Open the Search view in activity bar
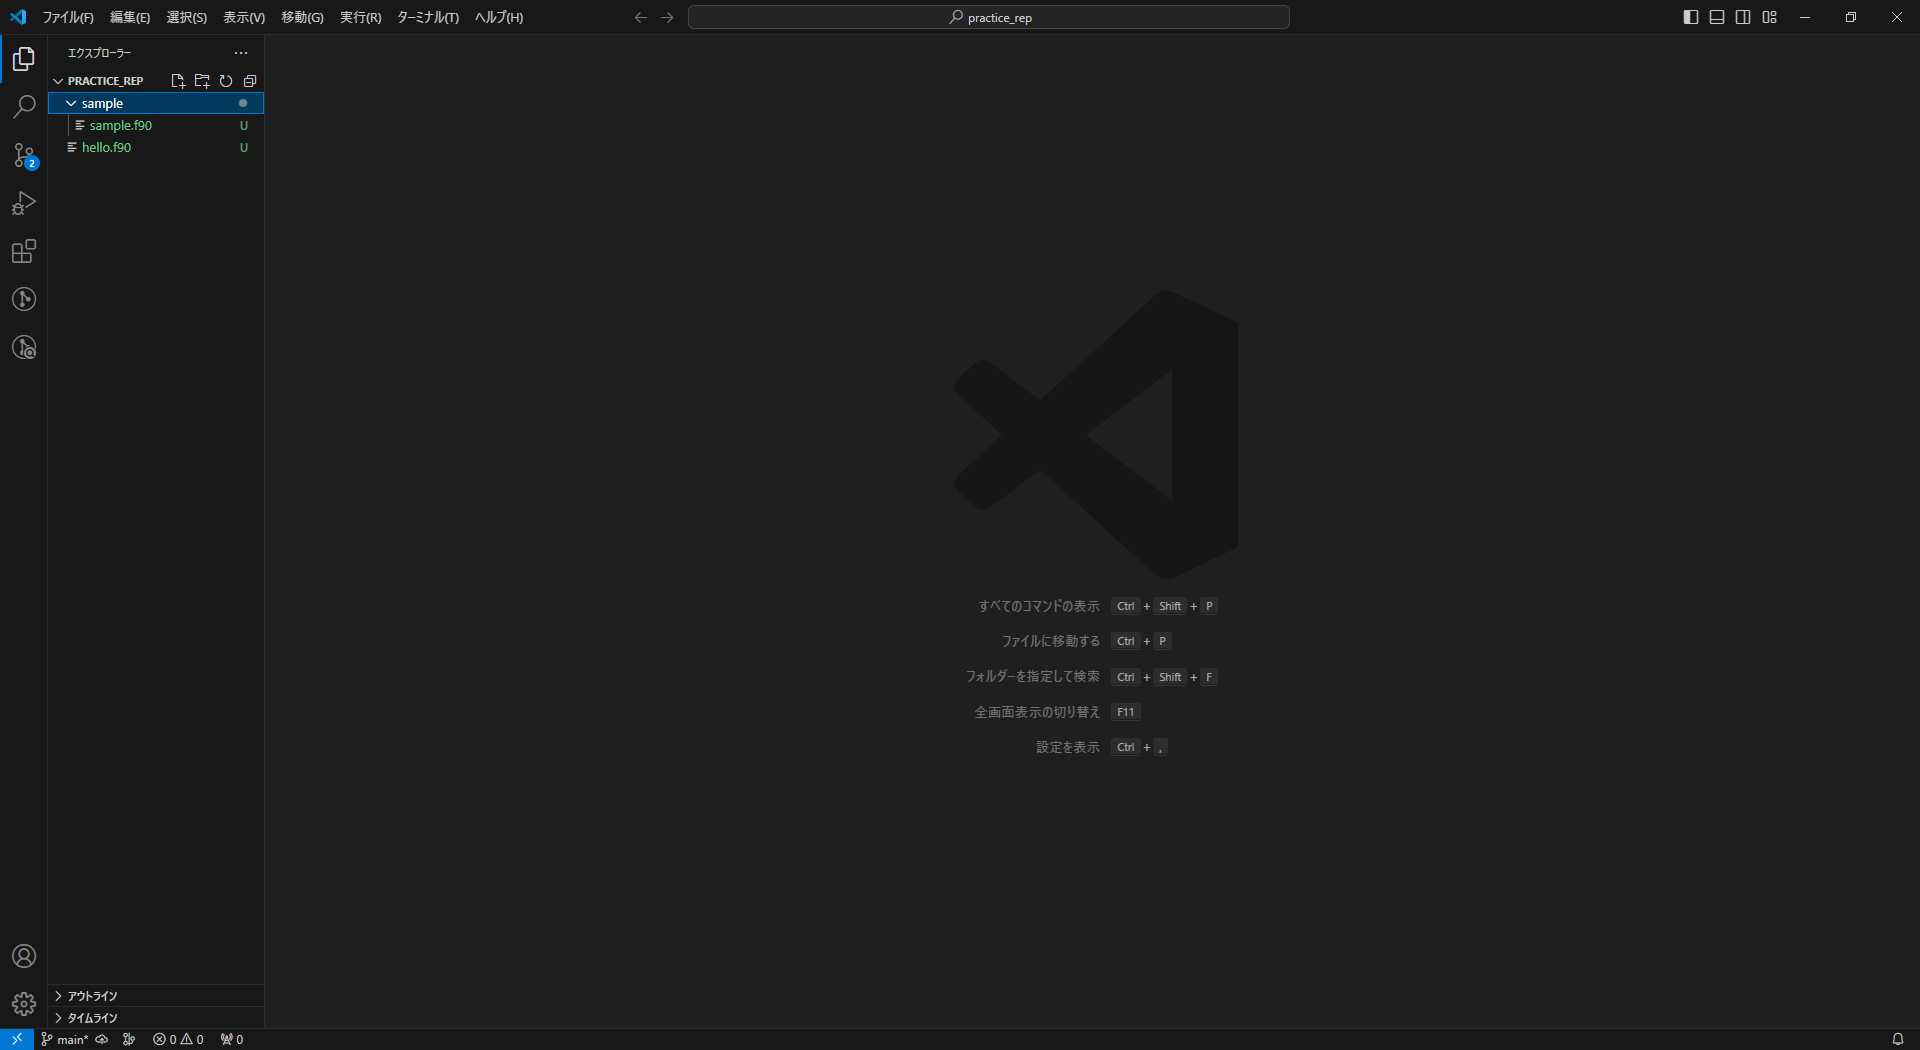Screen dimensions: 1920x1050 pos(24,107)
